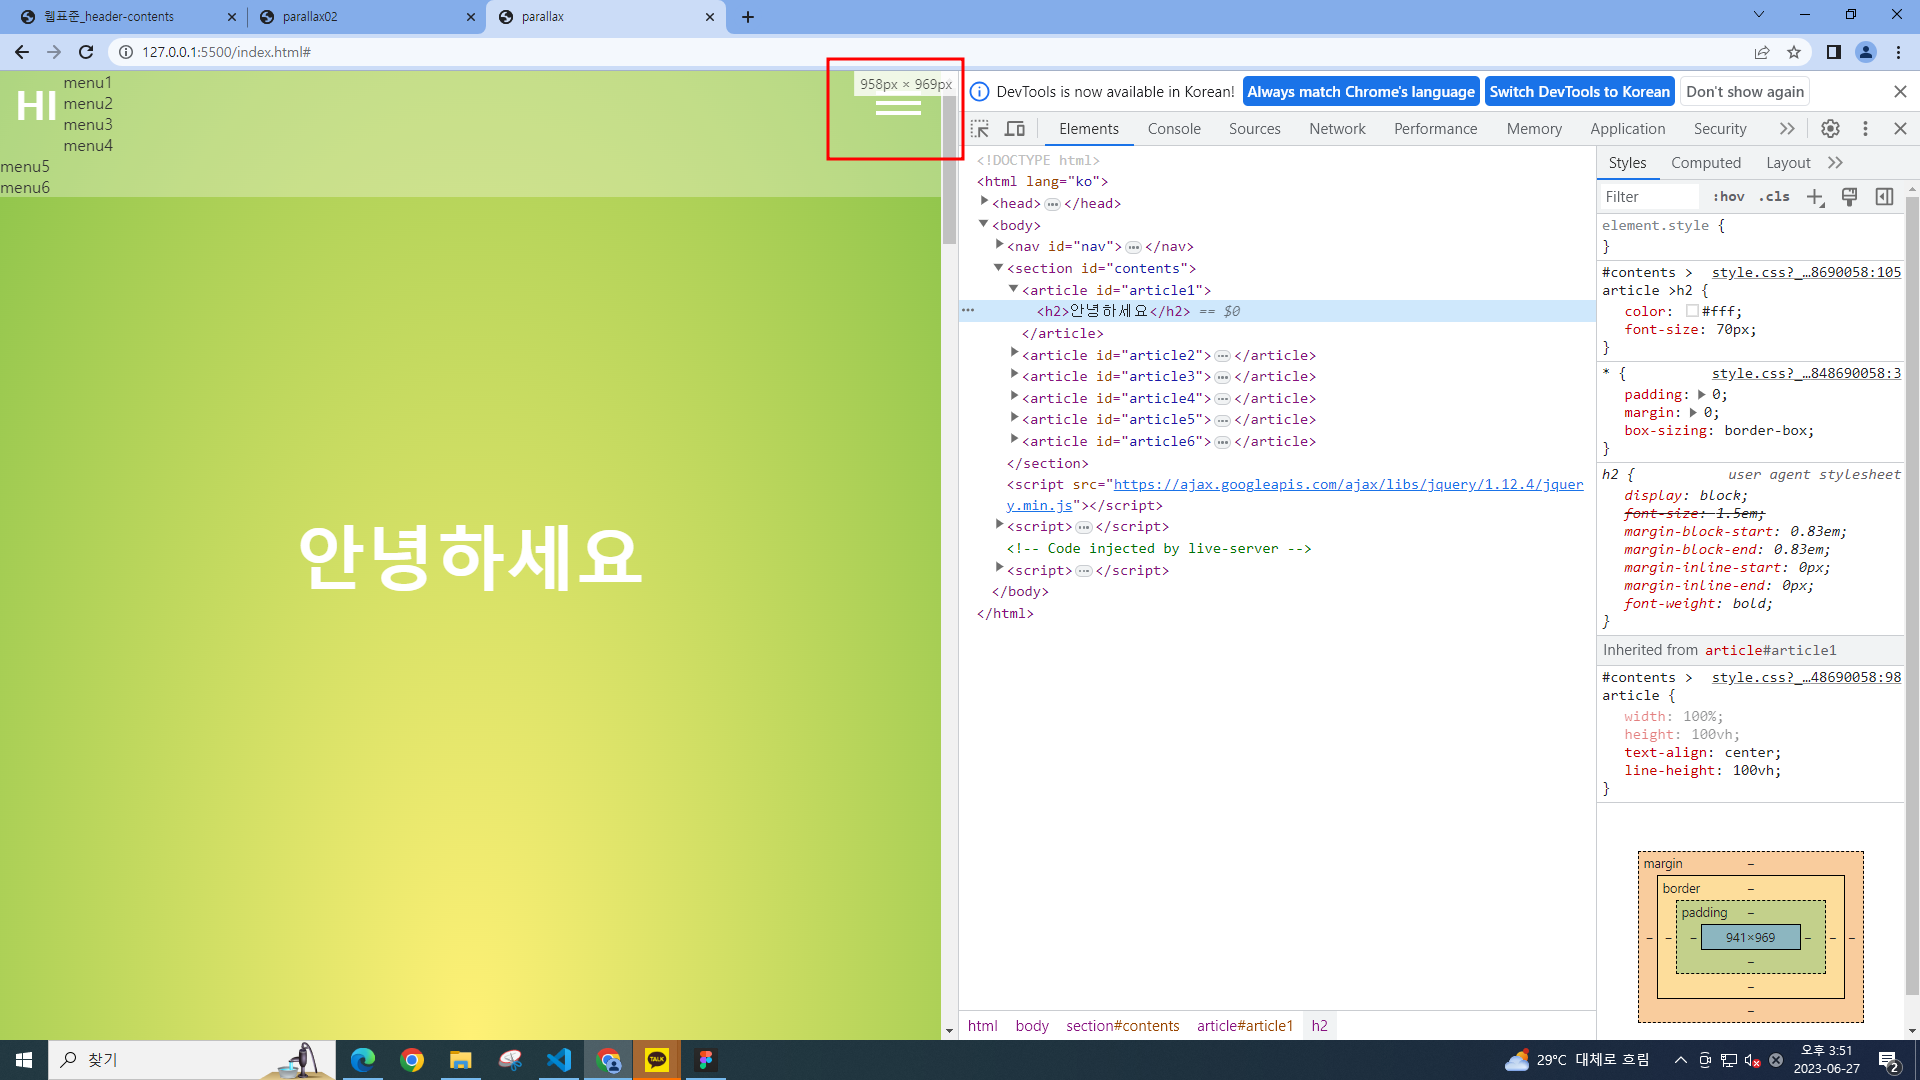Open DevTools customize three-dot menu

point(1865,129)
